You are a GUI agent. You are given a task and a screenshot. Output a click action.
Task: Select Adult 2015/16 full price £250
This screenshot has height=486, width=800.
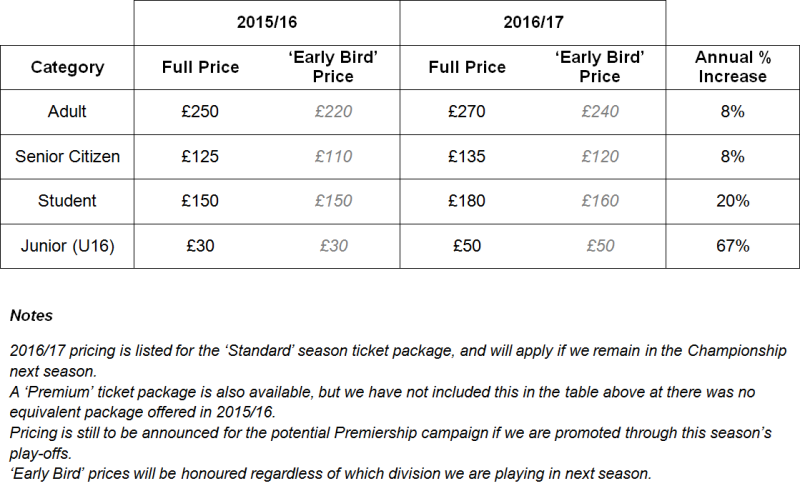[200, 112]
